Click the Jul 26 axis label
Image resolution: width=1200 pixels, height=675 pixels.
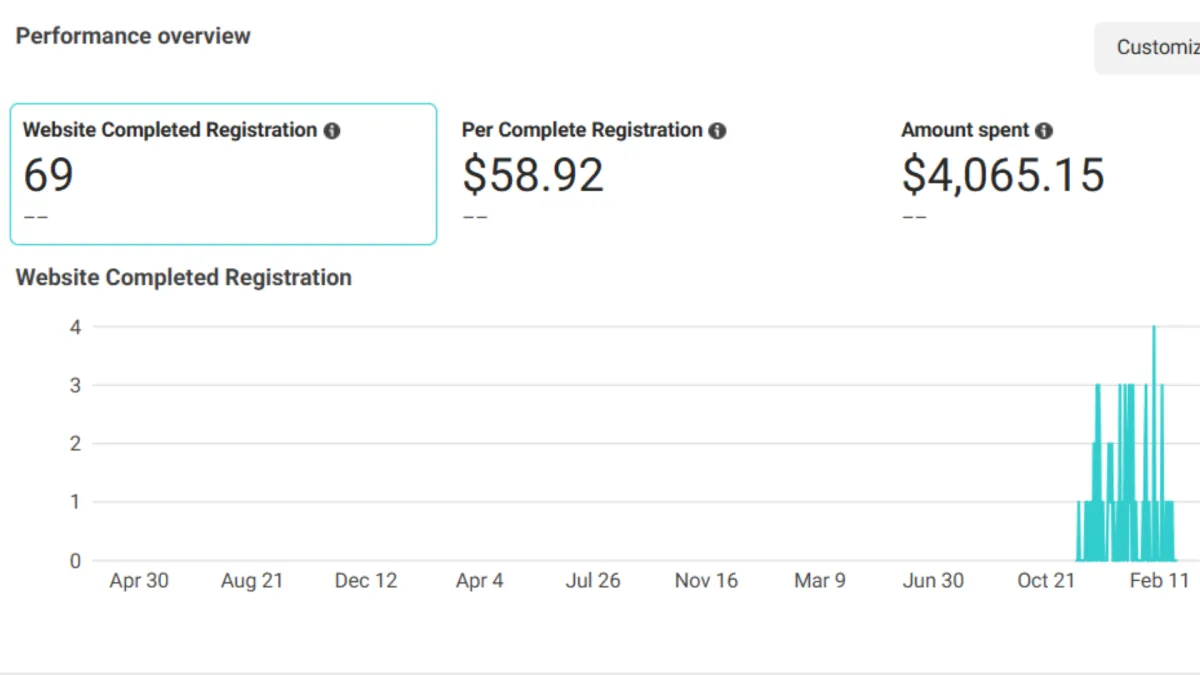pos(593,581)
